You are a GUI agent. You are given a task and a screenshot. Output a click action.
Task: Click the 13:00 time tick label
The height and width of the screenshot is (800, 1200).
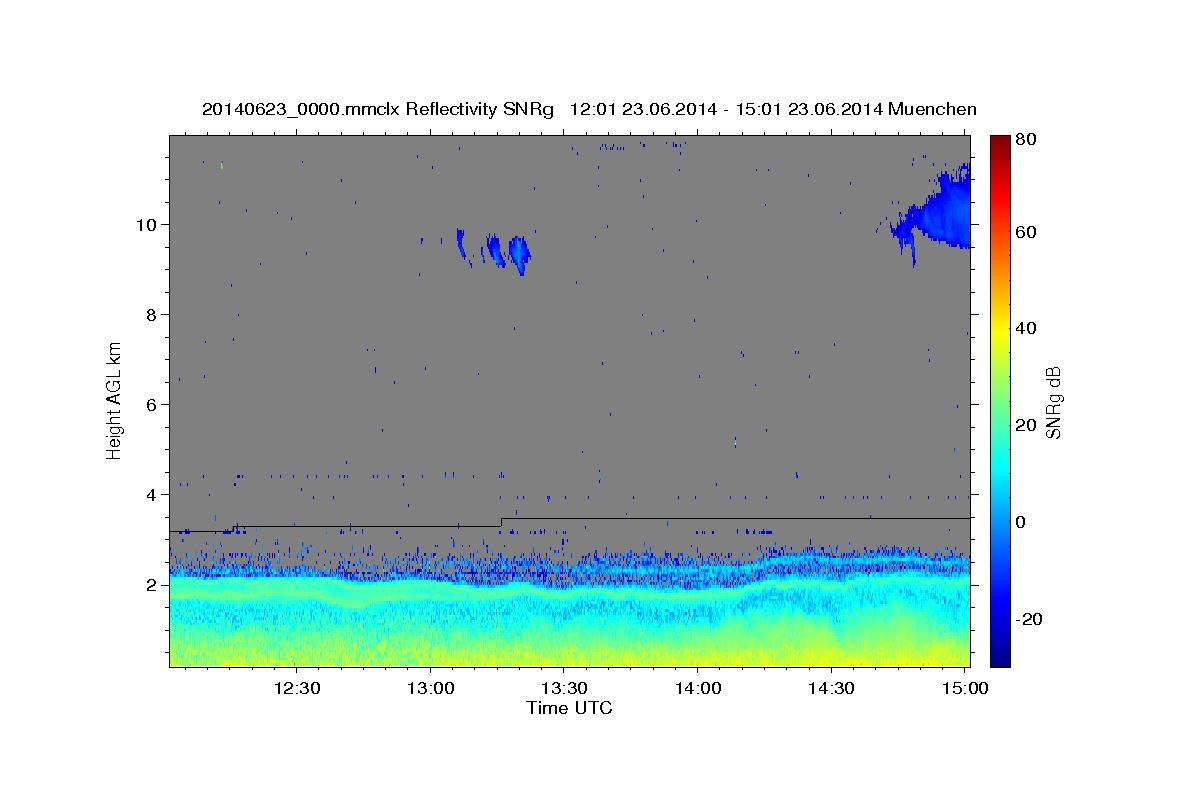430,688
